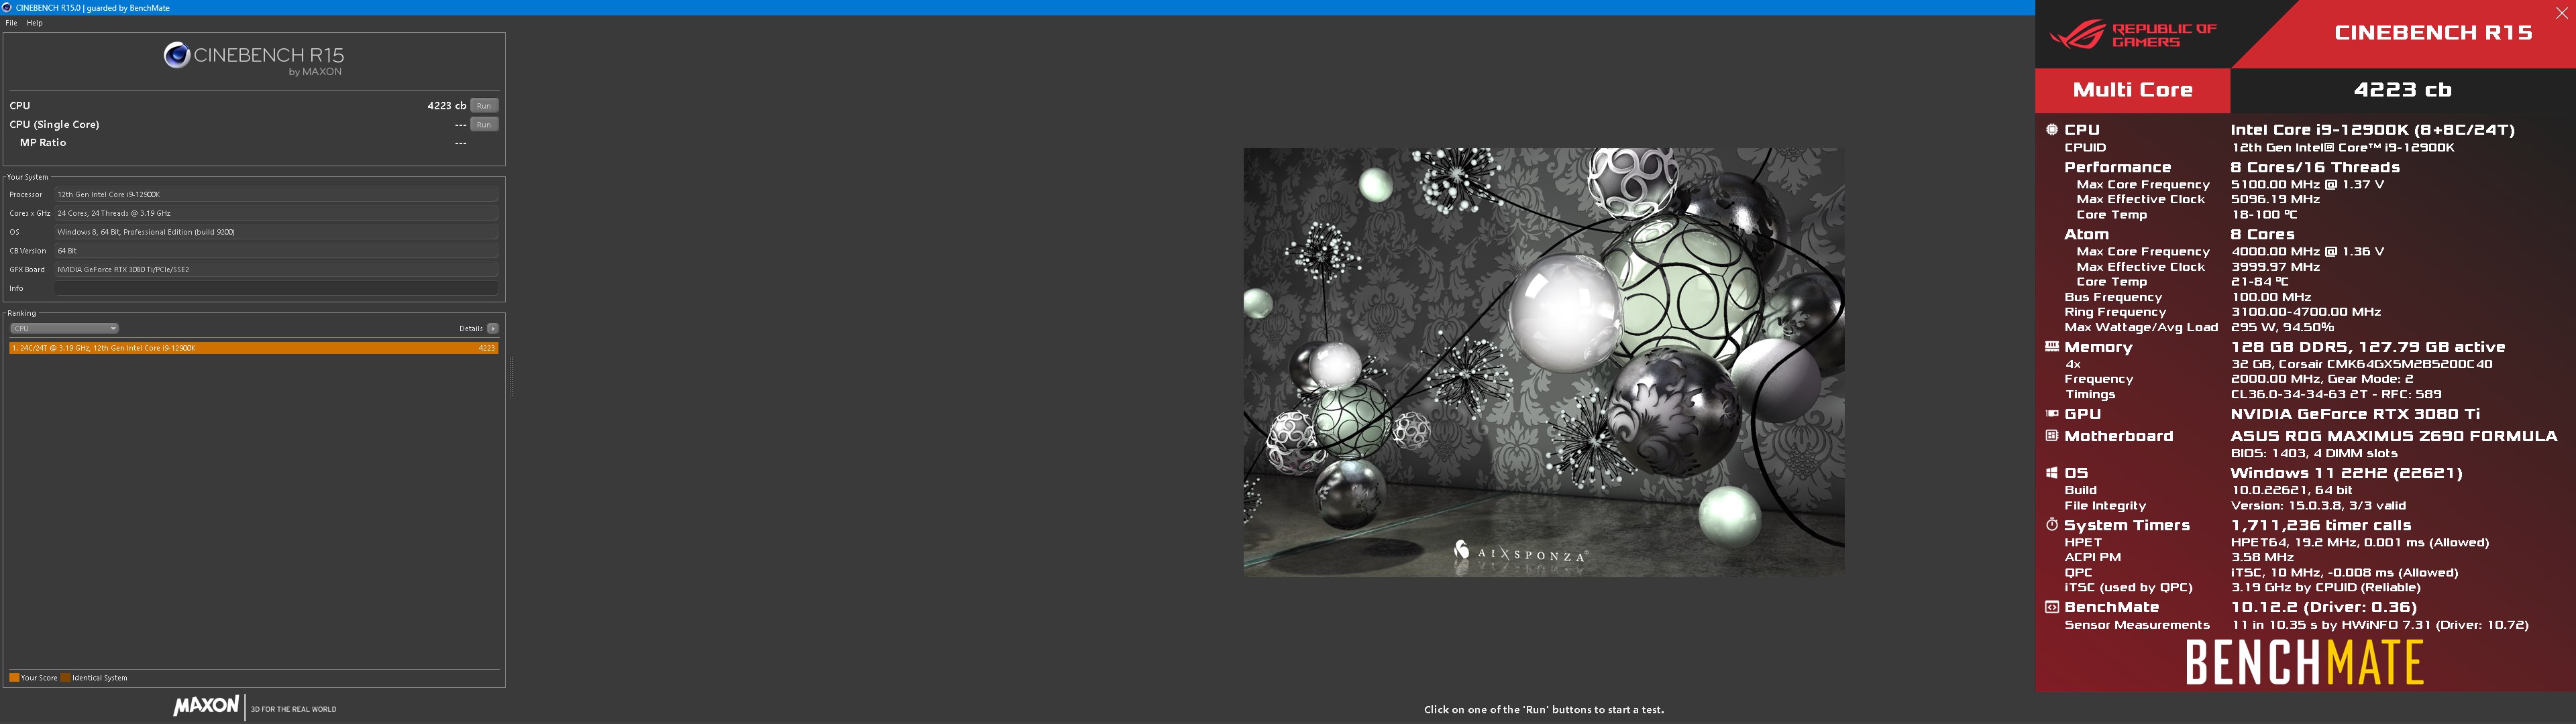The height and width of the screenshot is (724, 2576).
Task: Click the MP Ratio label
Action: pyautogui.click(x=43, y=143)
